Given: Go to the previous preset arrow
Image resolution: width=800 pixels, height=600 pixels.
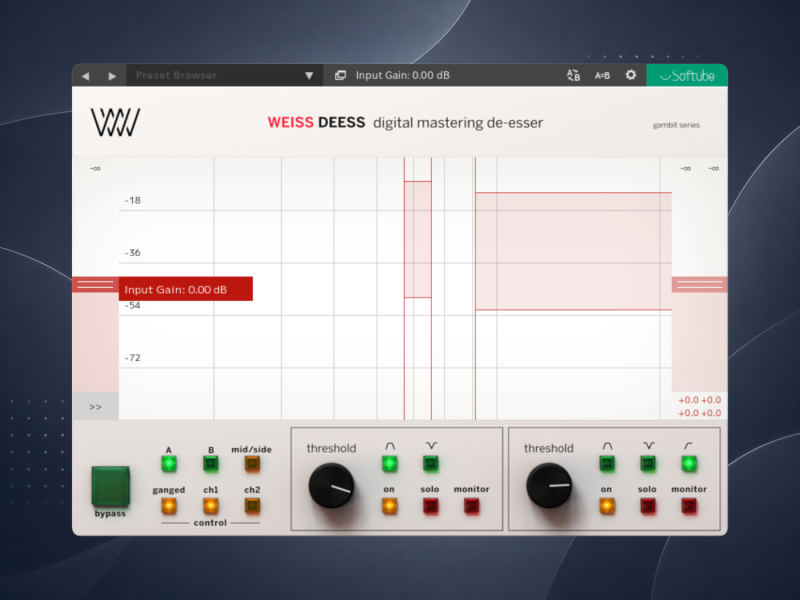Looking at the screenshot, I should tap(85, 76).
